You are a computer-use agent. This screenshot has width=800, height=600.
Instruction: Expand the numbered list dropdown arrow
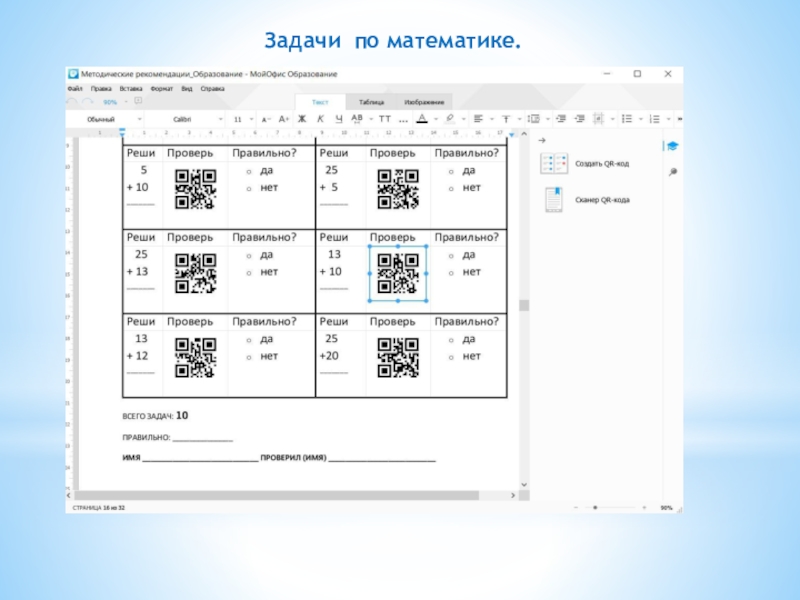pyautogui.click(x=668, y=119)
